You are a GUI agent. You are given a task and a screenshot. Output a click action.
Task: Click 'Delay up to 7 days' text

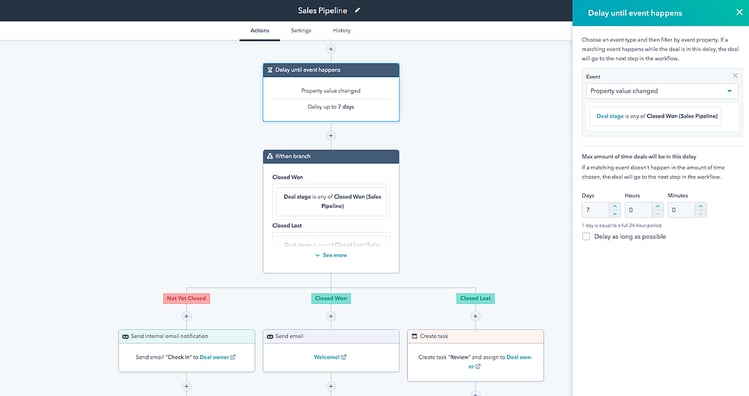(331, 107)
